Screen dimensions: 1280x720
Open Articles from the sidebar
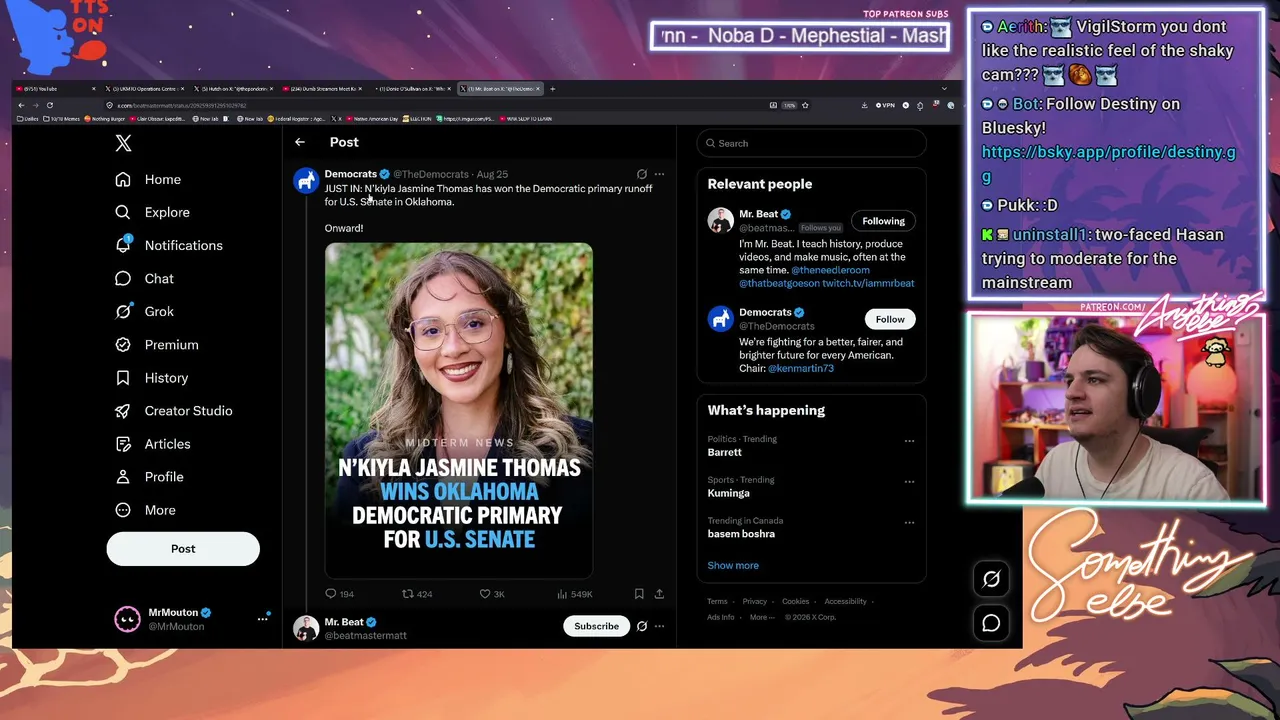pos(152,443)
